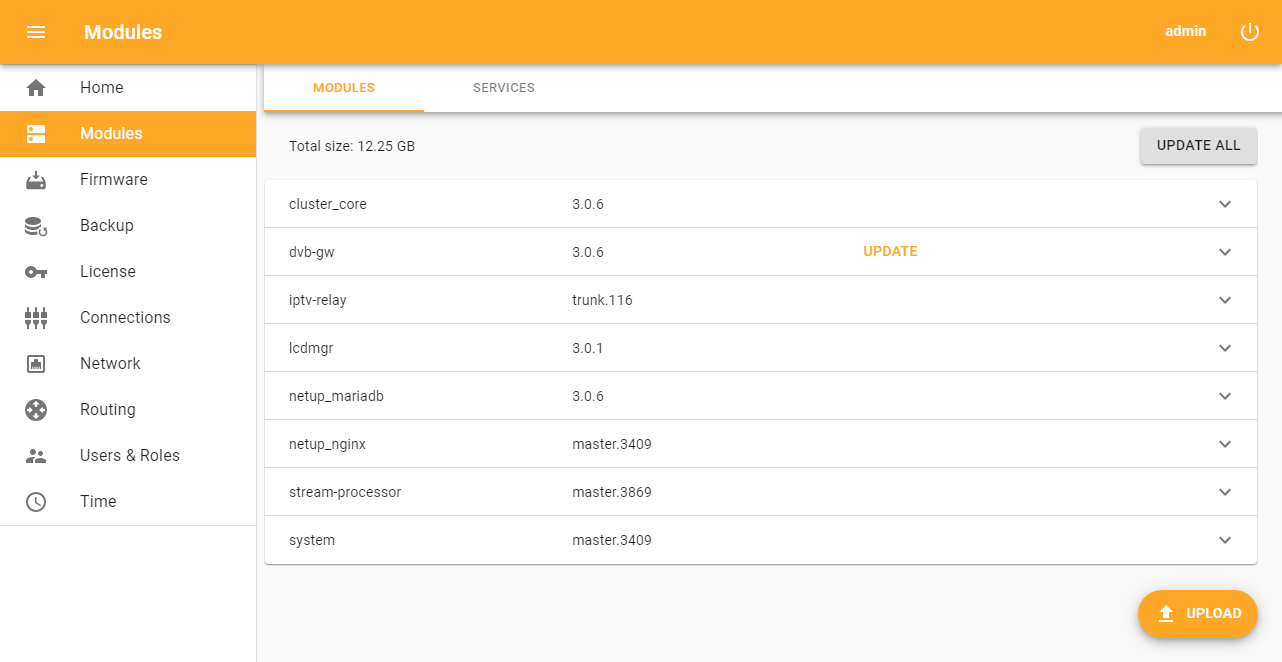1282x662 pixels.
Task: Go to the Backup page
Action: pyautogui.click(x=128, y=226)
